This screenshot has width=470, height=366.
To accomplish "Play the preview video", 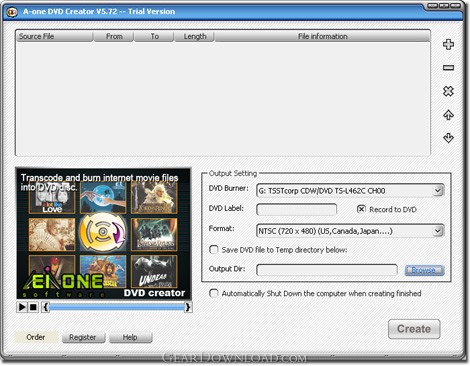I will [22, 307].
